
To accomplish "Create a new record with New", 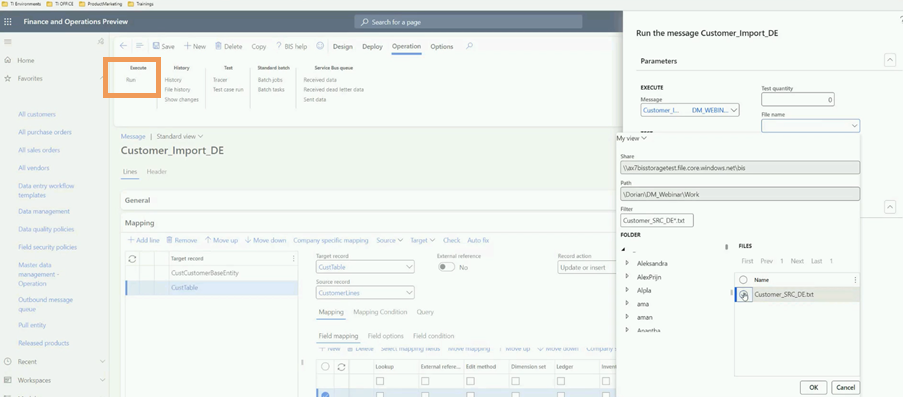I will pyautogui.click(x=195, y=47).
